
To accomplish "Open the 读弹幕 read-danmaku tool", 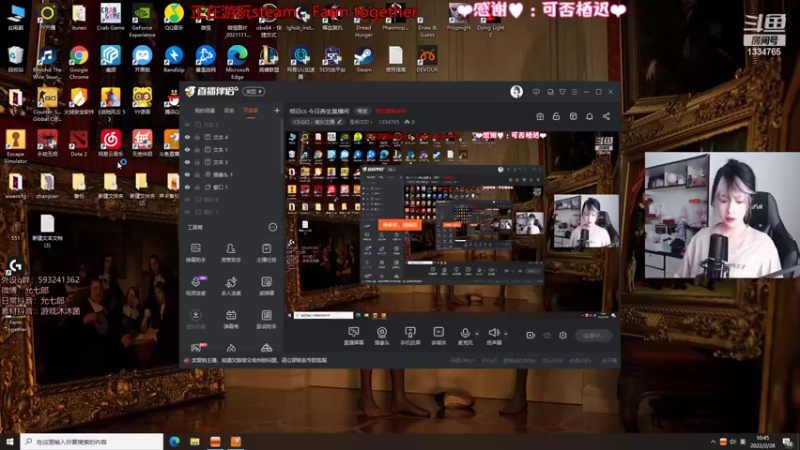I will coord(266,286).
